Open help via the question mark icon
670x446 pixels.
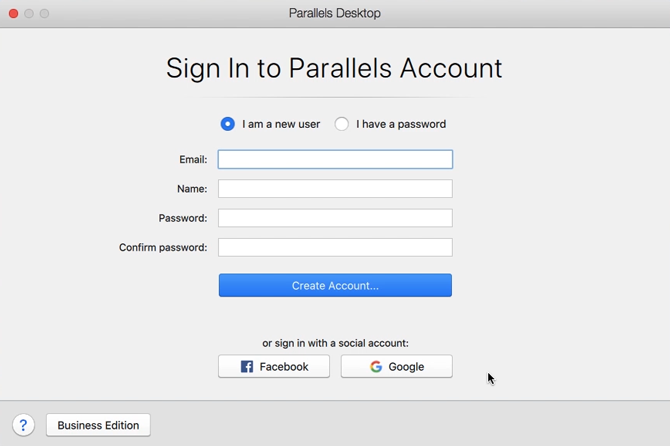pos(23,425)
